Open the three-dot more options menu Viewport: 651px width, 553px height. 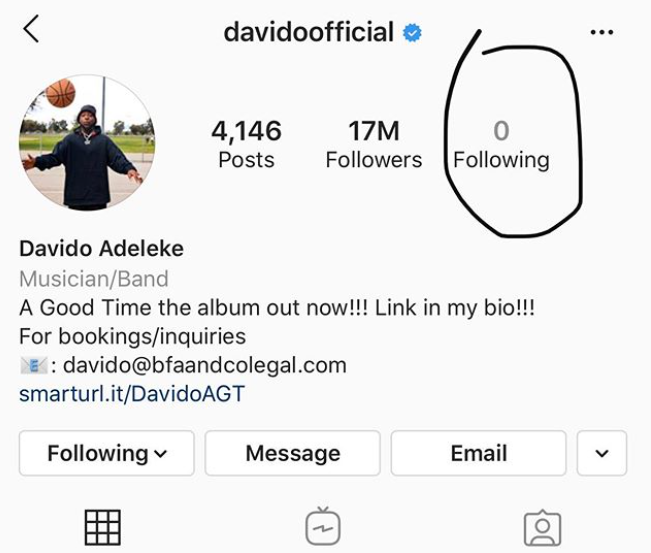[x=602, y=32]
